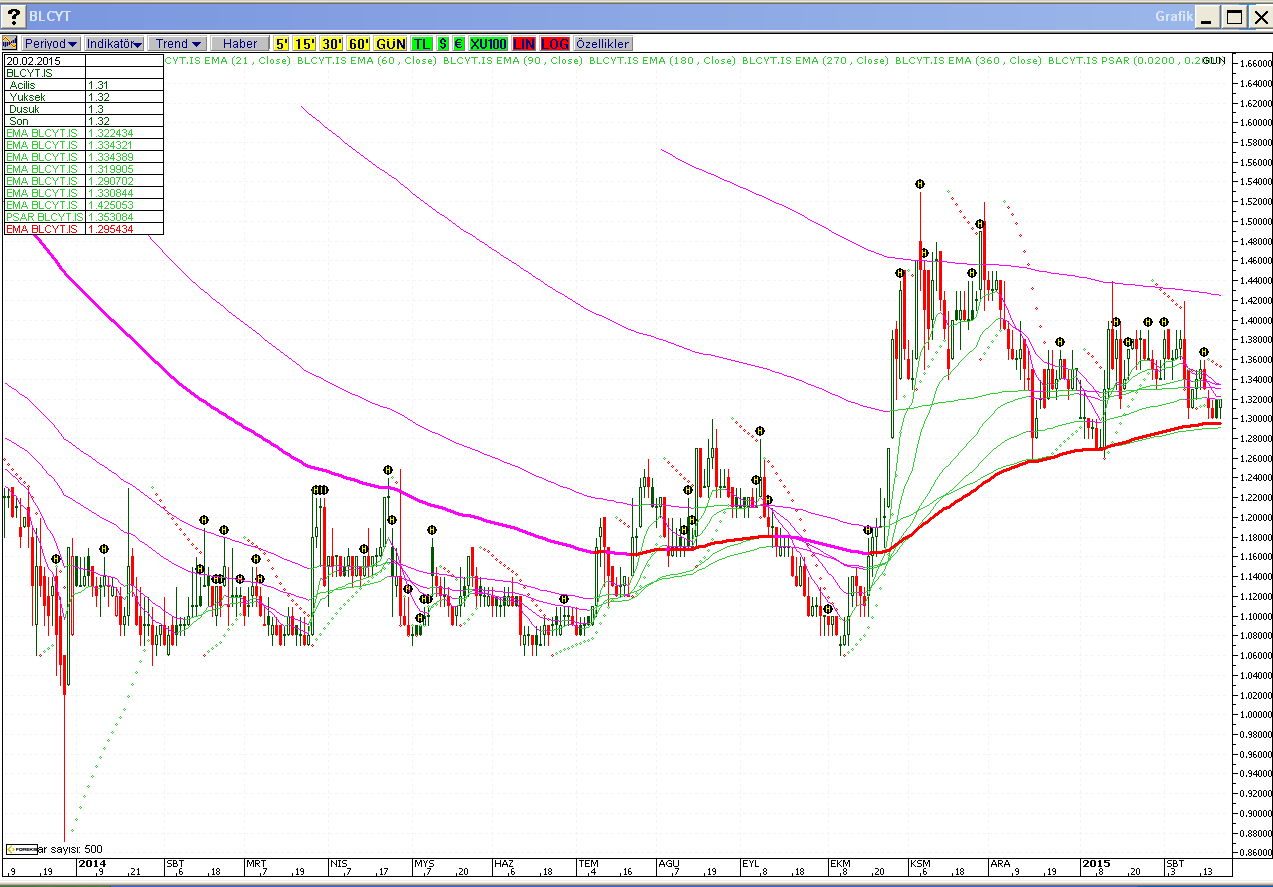
Task: Enable logarithmic LOG price scale
Action: click(x=555, y=44)
